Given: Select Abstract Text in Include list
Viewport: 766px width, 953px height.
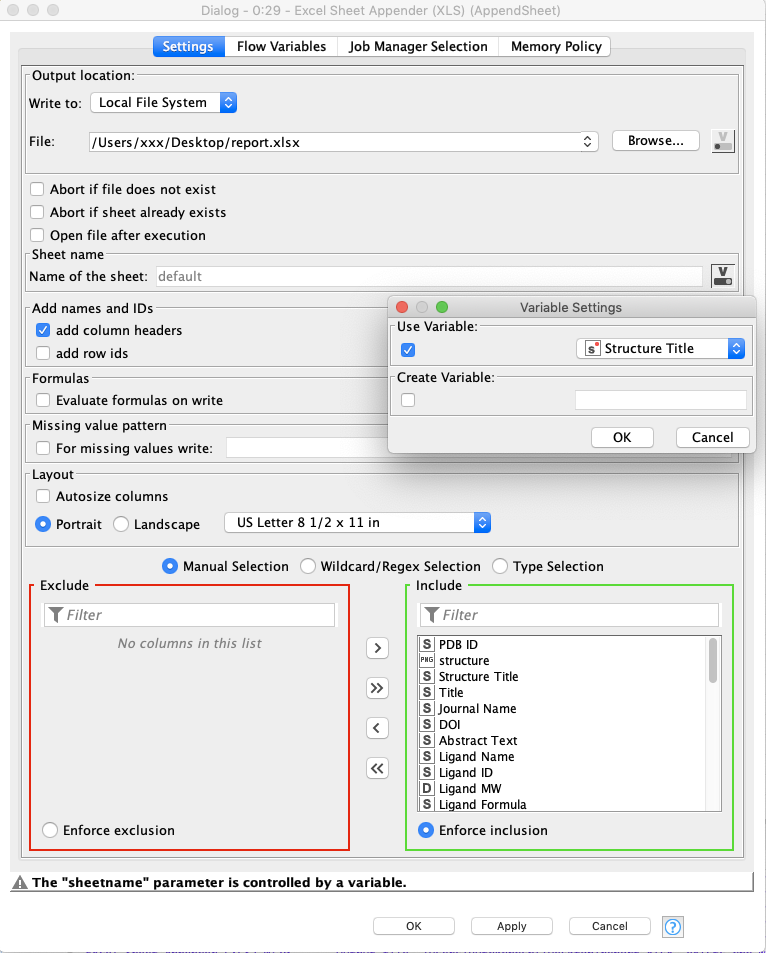Looking at the screenshot, I should (478, 740).
